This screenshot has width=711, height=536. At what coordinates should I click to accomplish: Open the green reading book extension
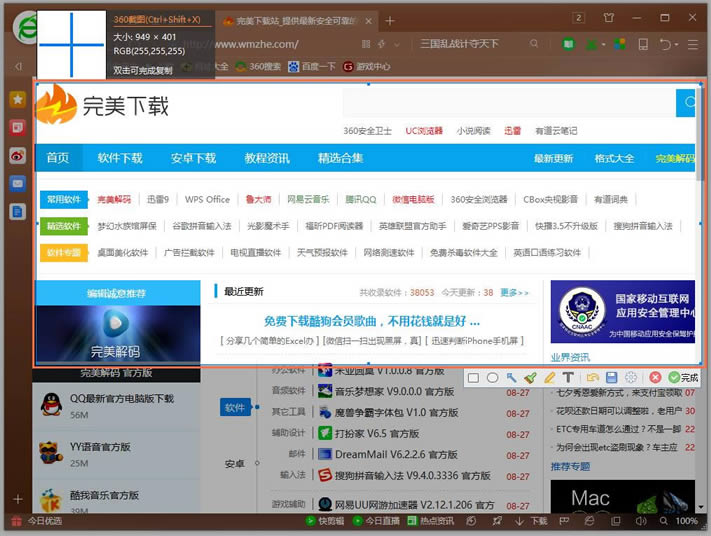coord(568,44)
